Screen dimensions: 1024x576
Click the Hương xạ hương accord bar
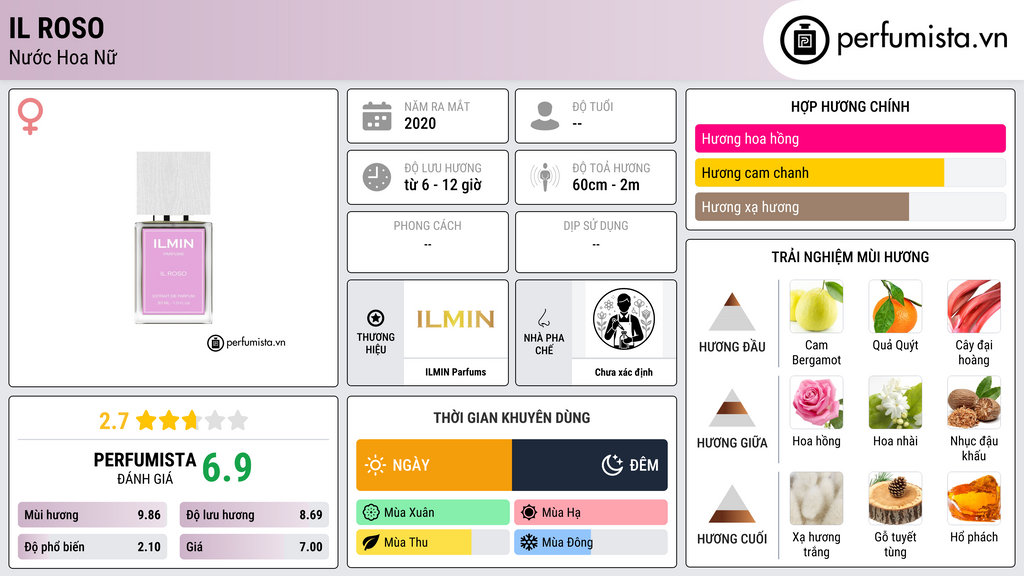[850, 207]
